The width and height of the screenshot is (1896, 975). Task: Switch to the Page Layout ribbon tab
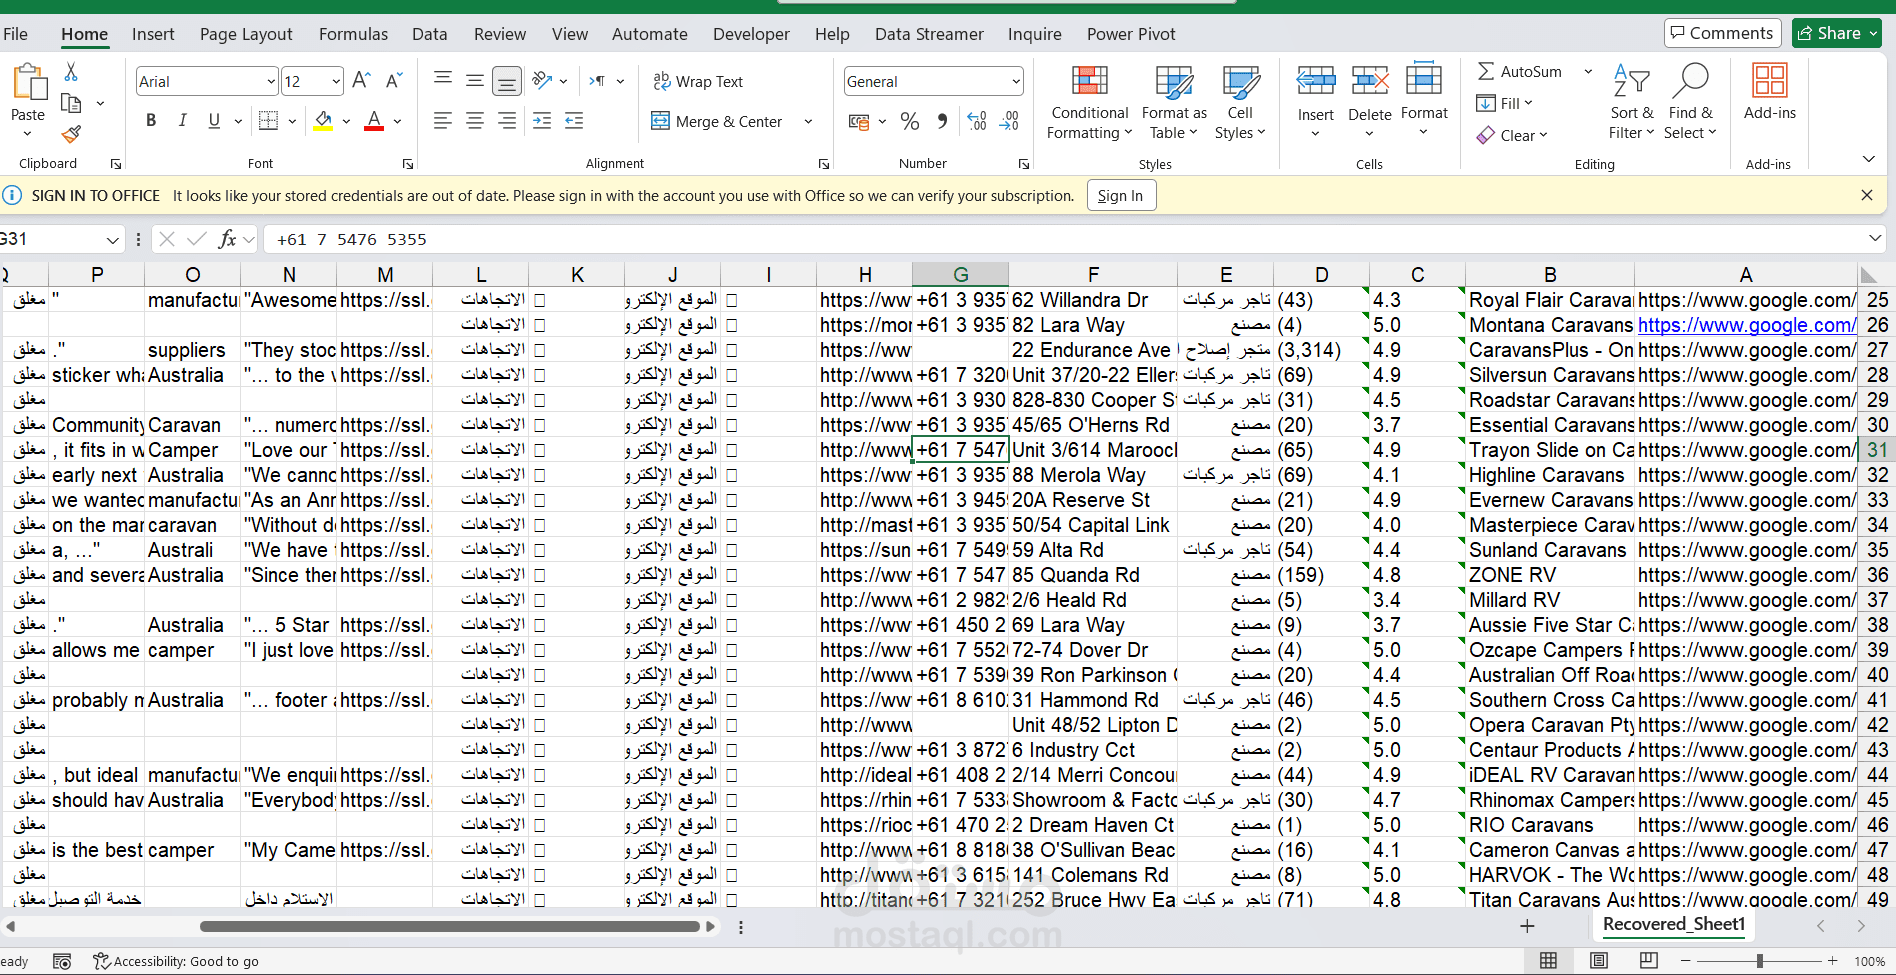246,34
